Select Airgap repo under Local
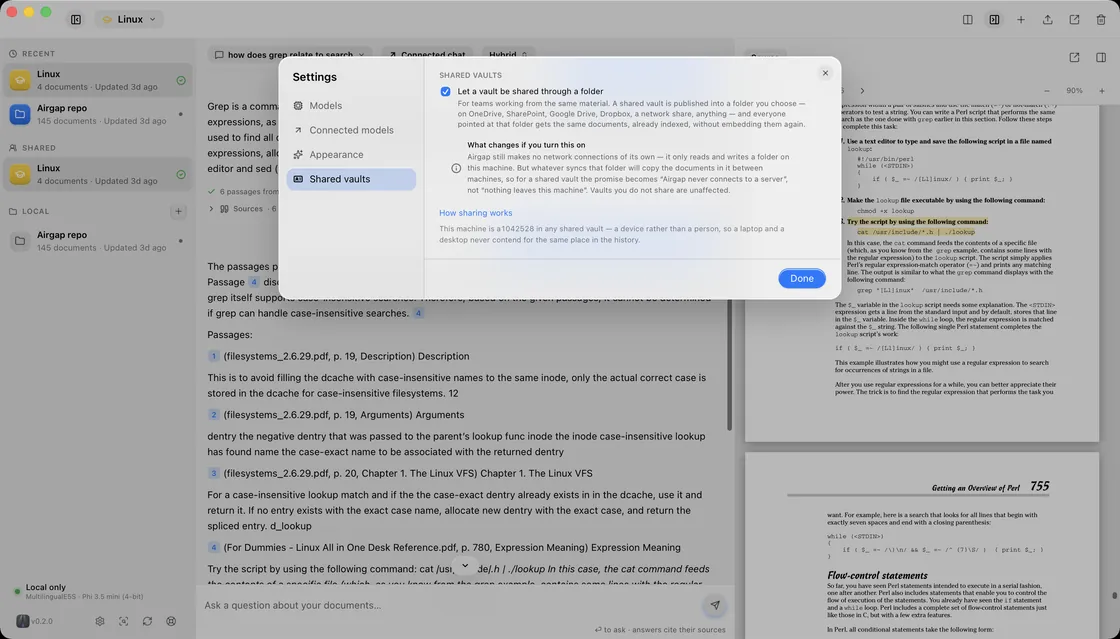The image size is (1120, 639). tap(98, 241)
